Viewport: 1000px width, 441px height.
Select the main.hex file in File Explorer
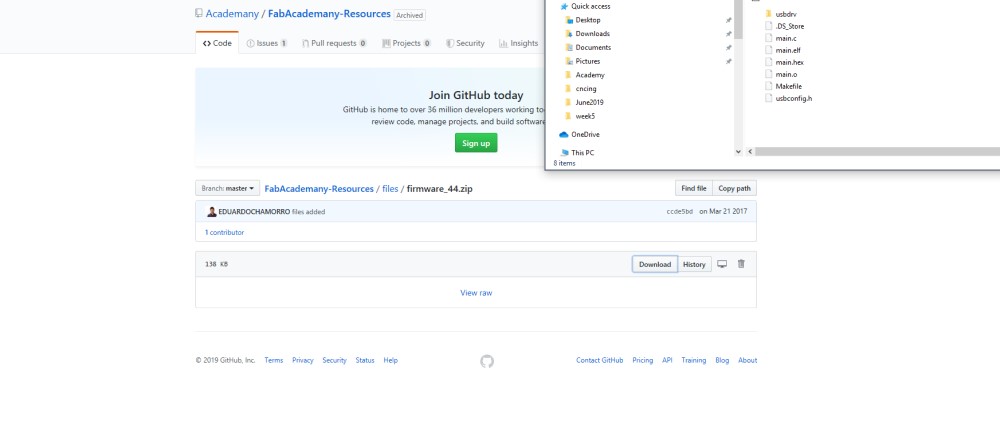pos(784,63)
